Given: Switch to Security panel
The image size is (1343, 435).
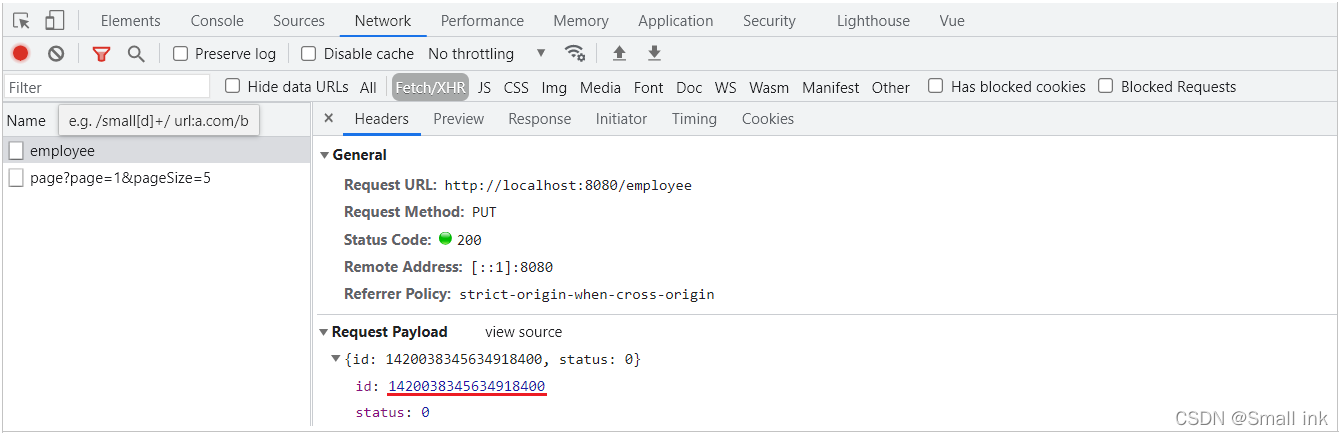Looking at the screenshot, I should point(770,20).
